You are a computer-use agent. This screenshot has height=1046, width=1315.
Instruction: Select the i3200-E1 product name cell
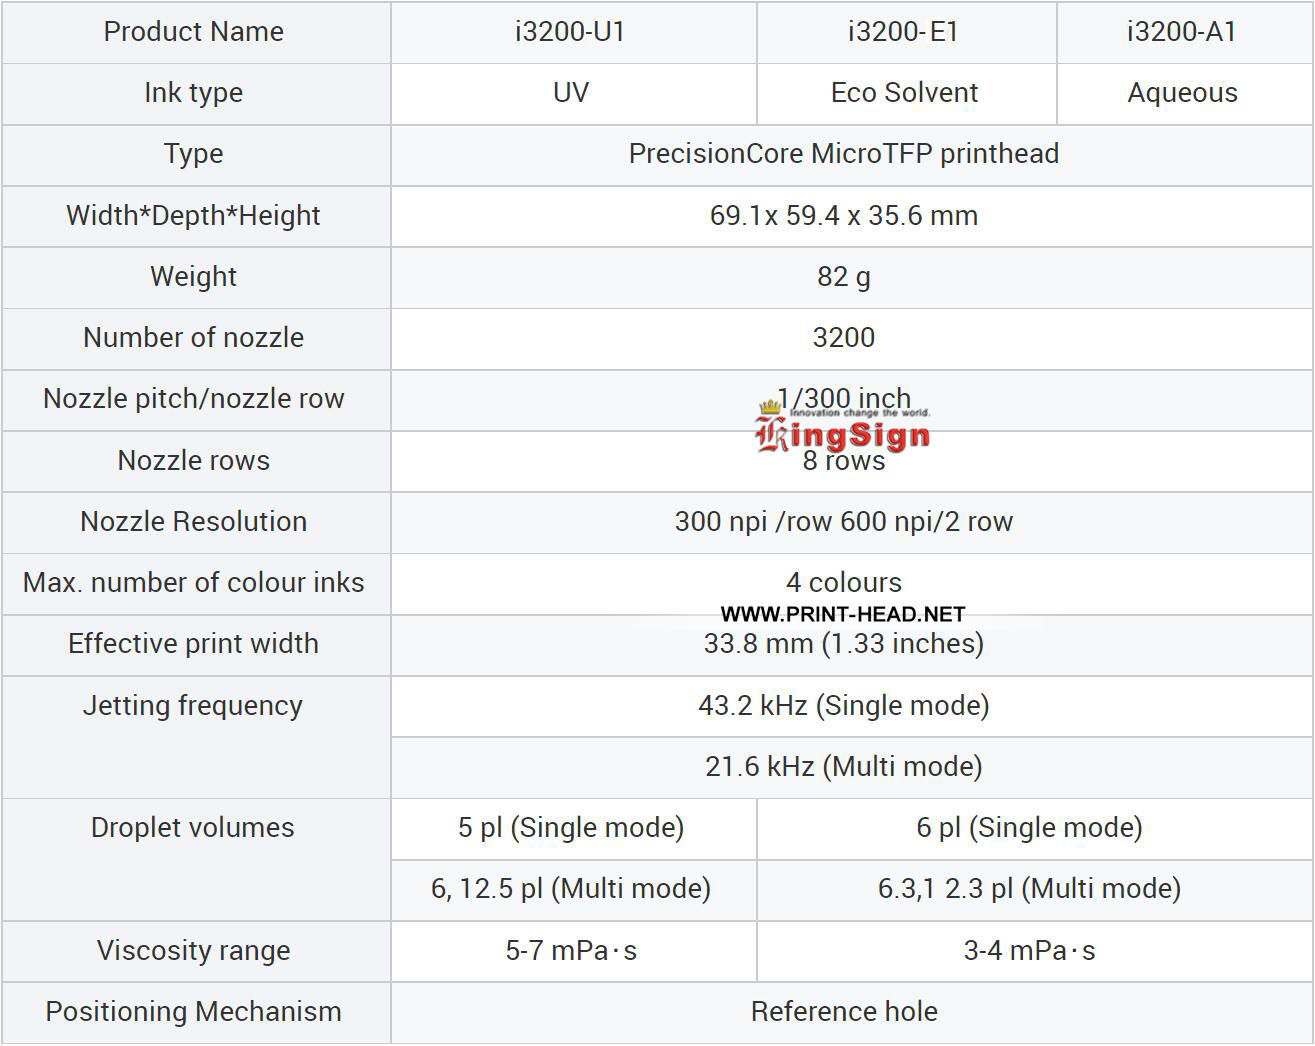click(x=904, y=32)
